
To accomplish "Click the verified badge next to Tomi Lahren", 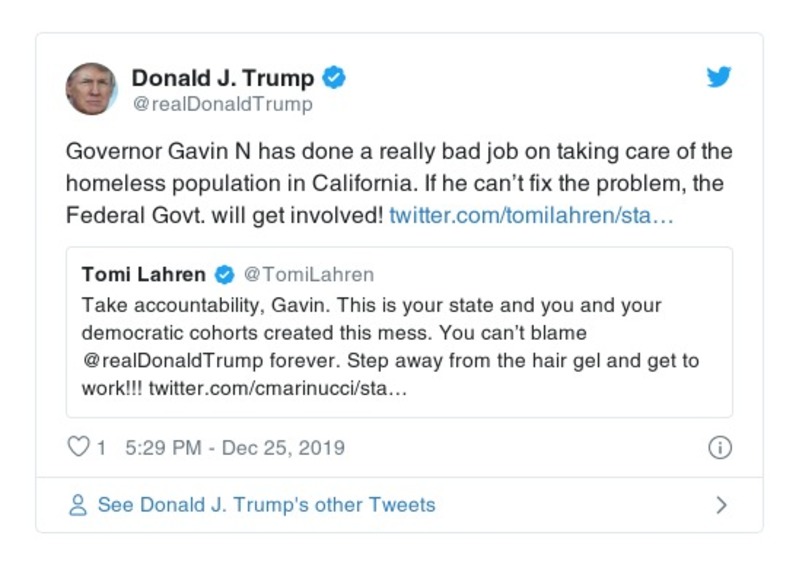I will coord(227,274).
